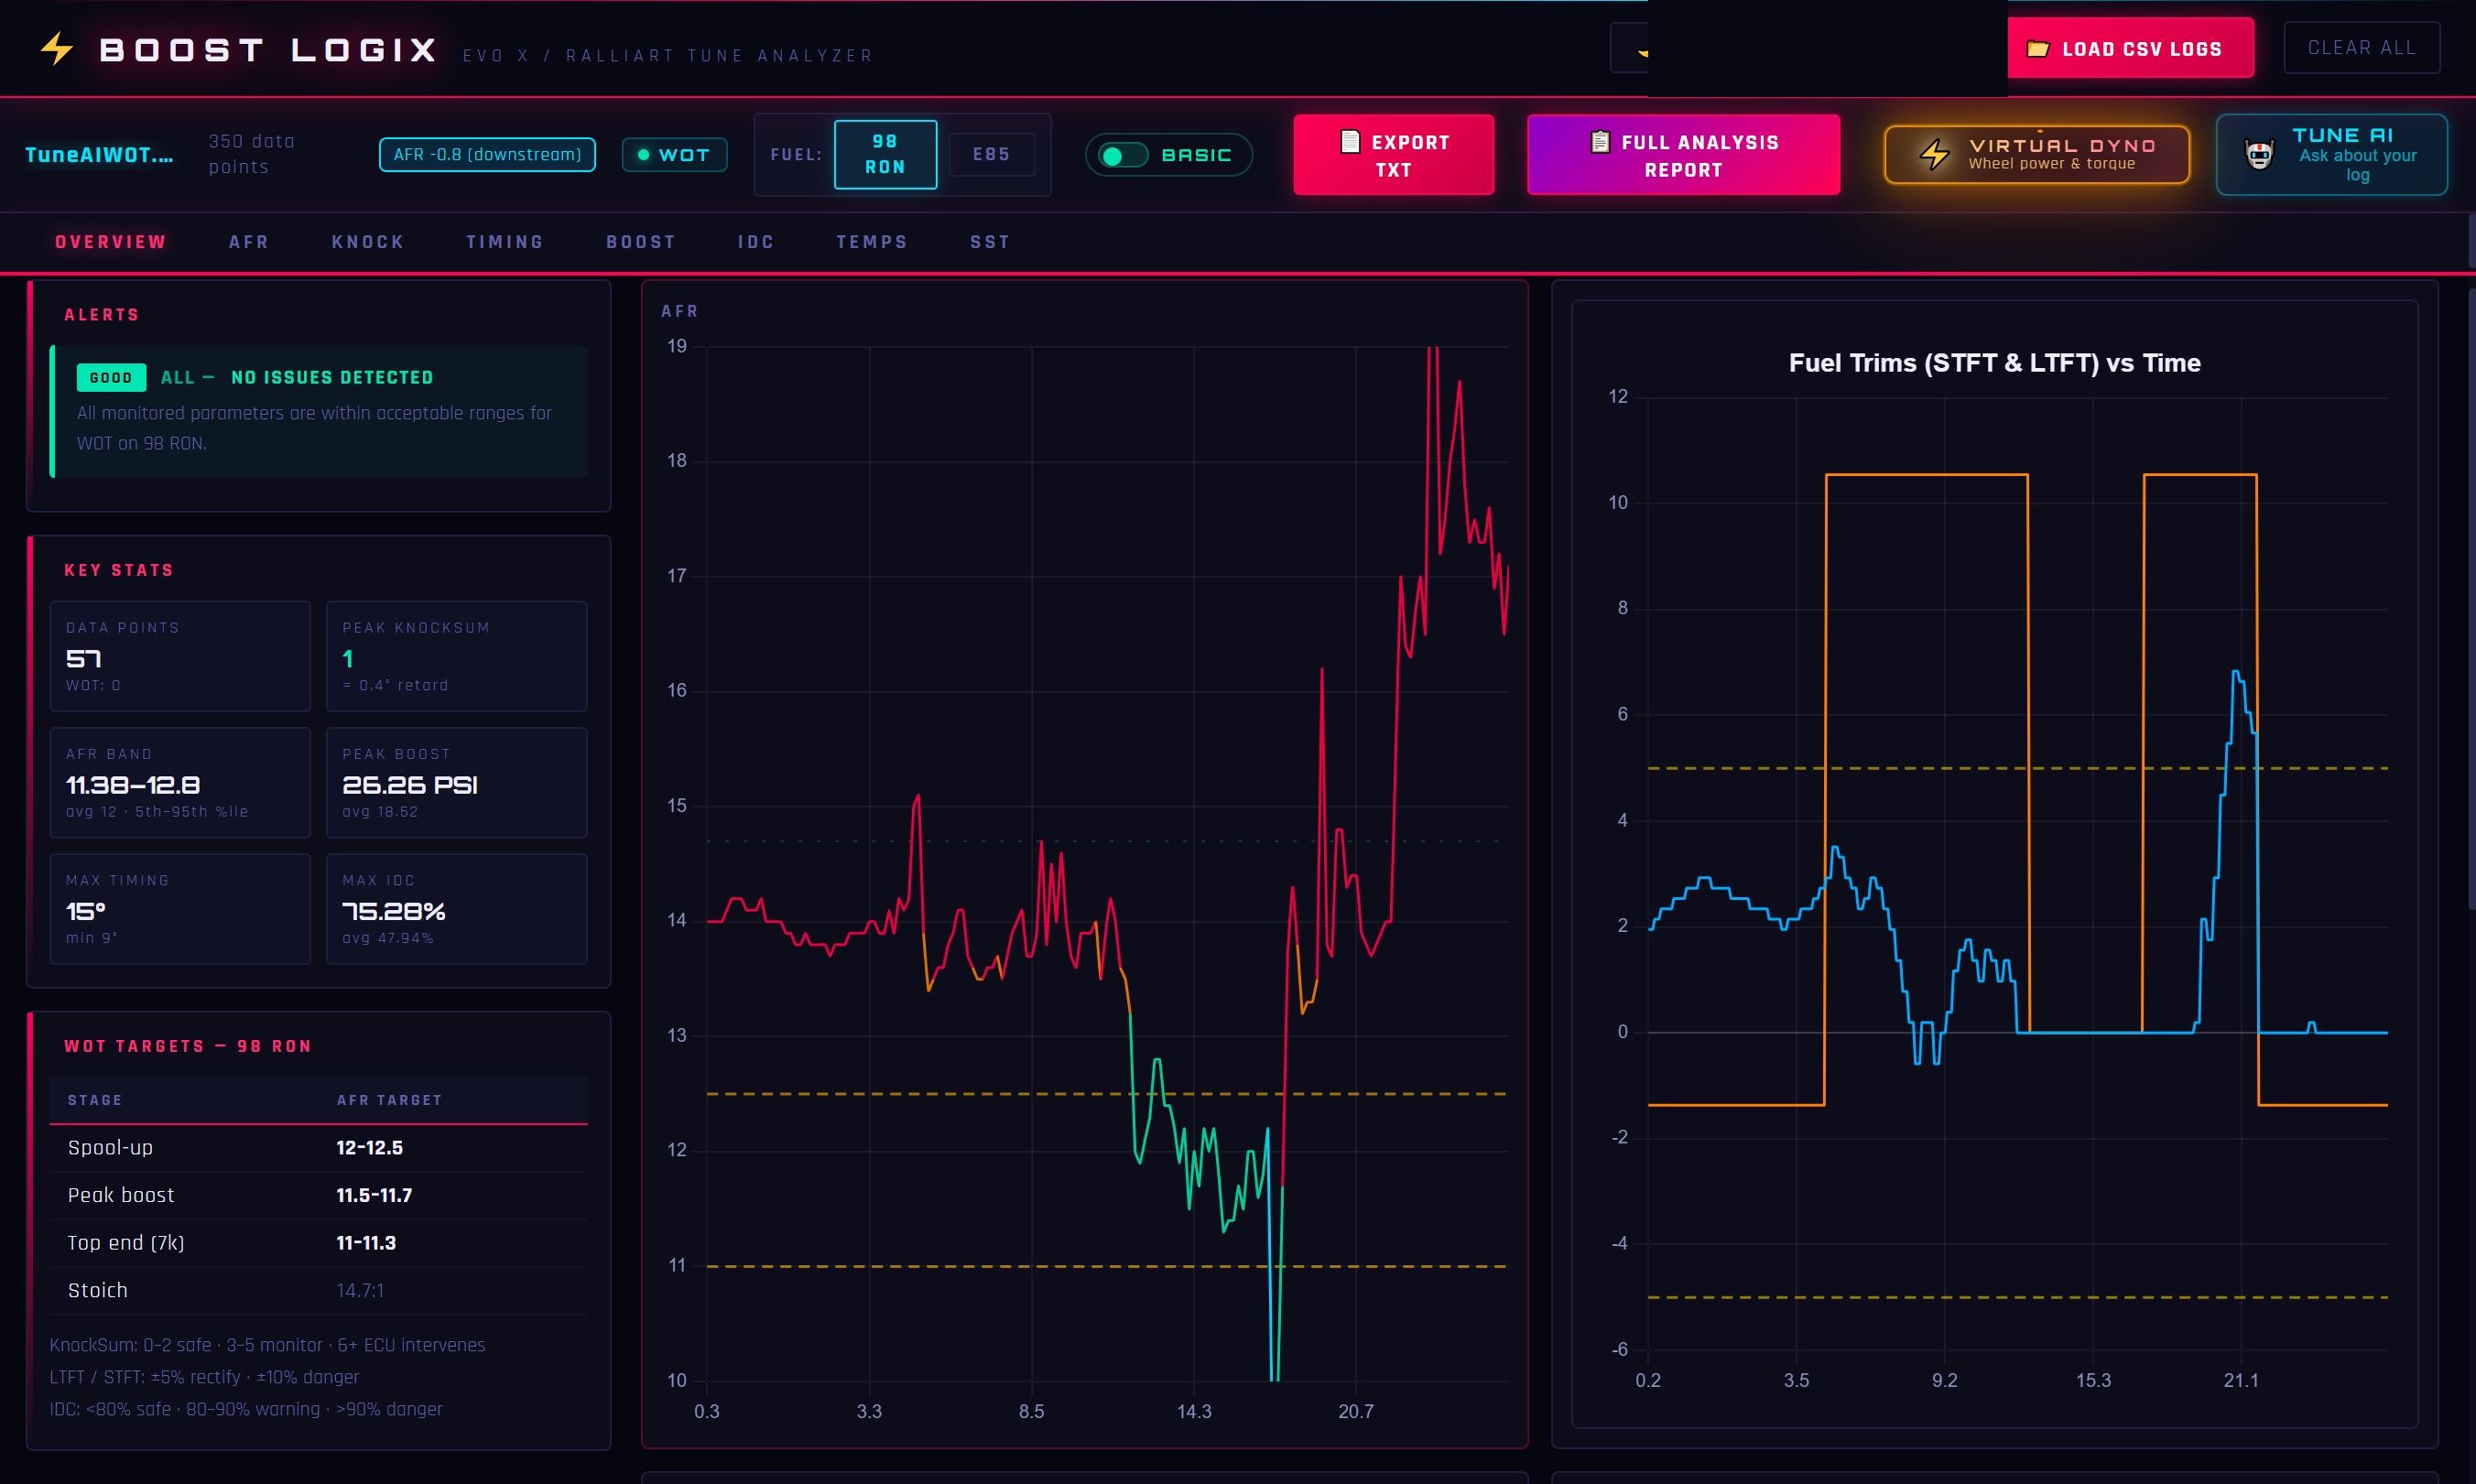Open the AFR -0.8 (downstream) selector
The image size is (2476, 1484).
tap(487, 154)
